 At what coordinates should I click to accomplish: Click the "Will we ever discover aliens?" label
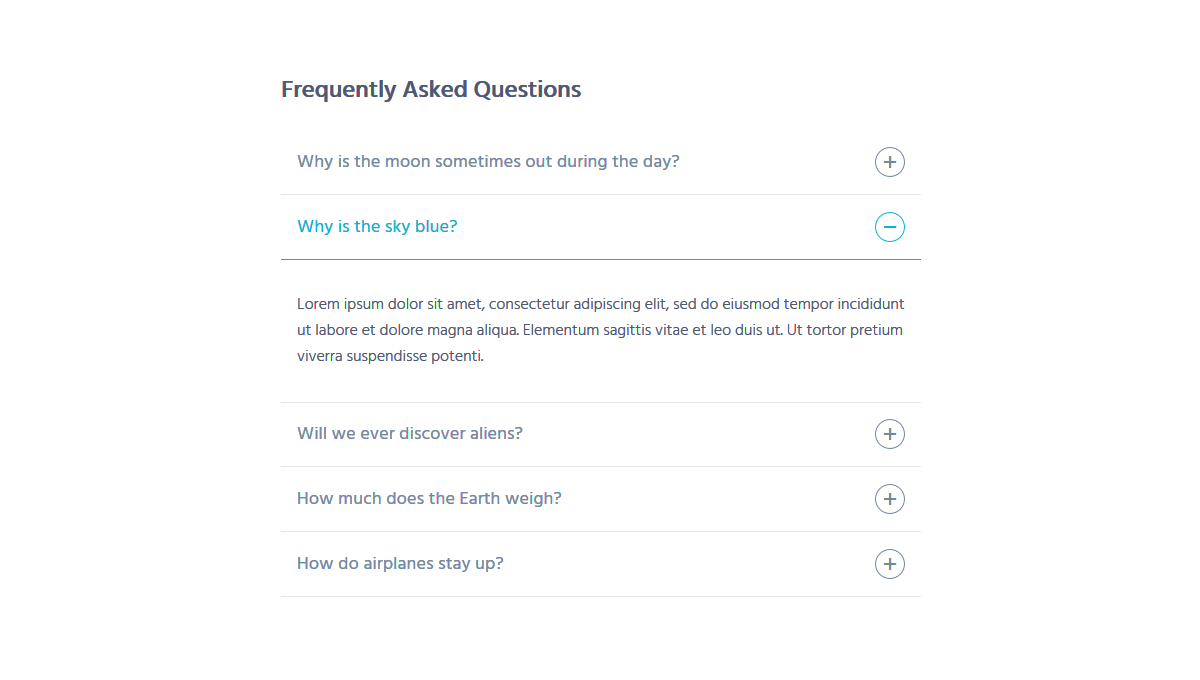[409, 433]
